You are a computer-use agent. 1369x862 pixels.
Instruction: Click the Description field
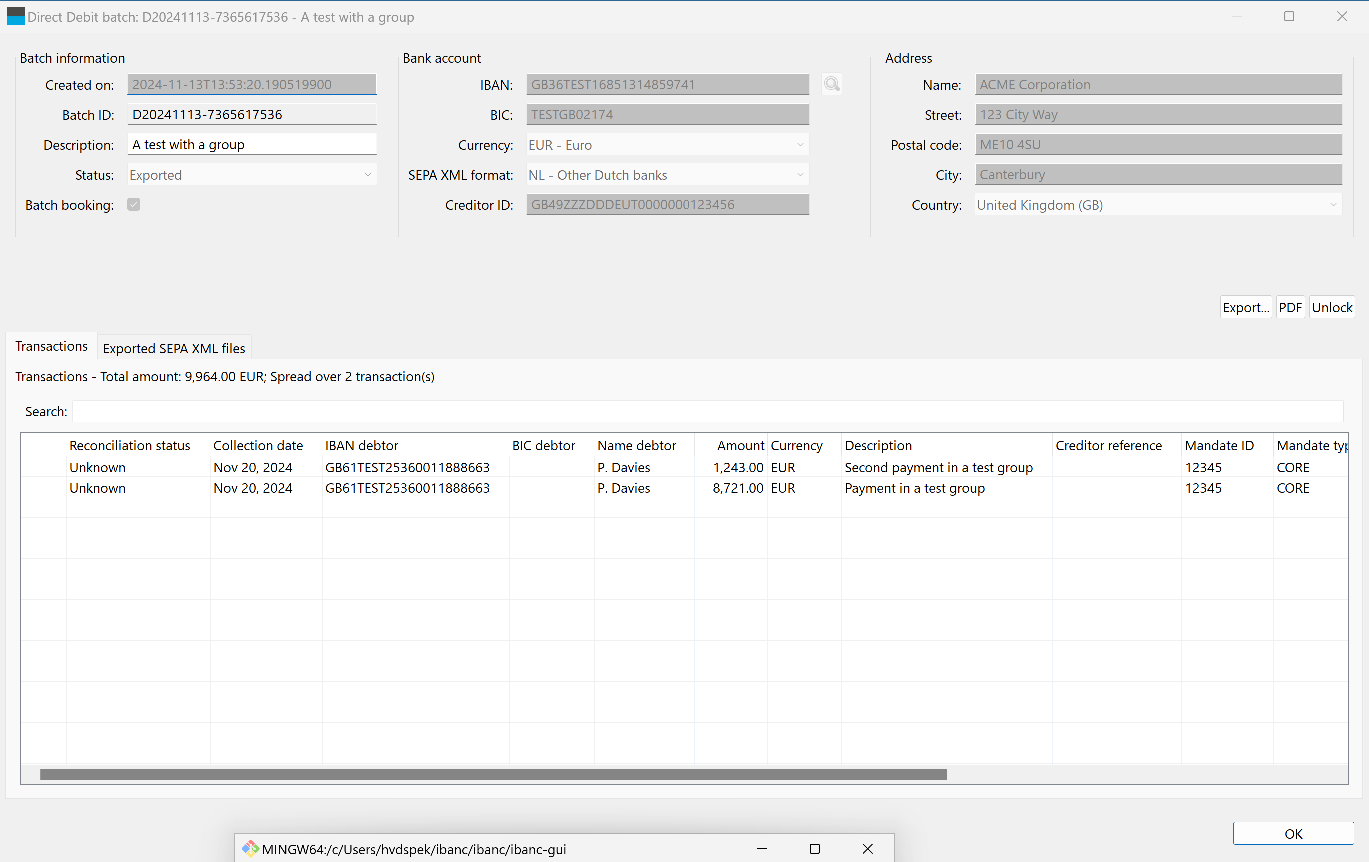pos(252,144)
